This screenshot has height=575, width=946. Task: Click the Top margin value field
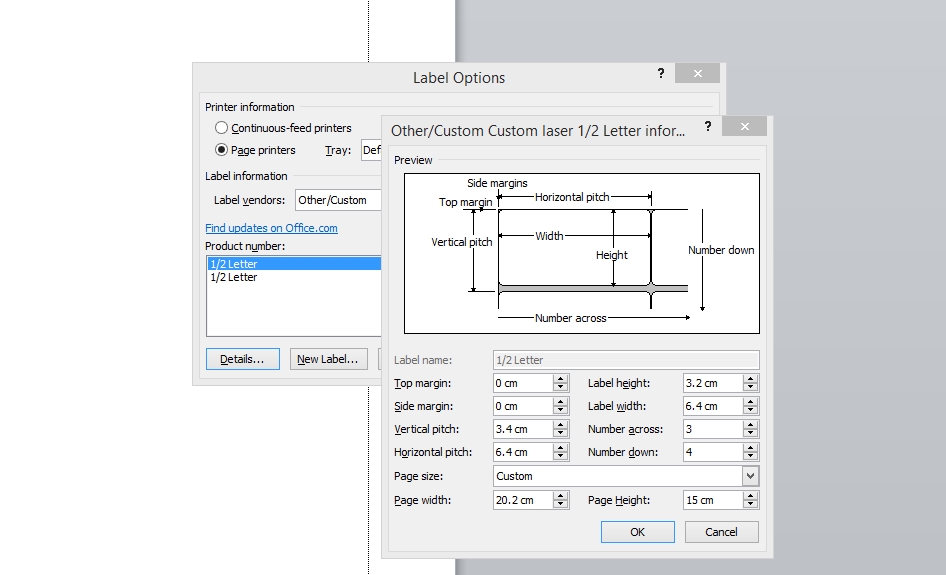[x=523, y=383]
